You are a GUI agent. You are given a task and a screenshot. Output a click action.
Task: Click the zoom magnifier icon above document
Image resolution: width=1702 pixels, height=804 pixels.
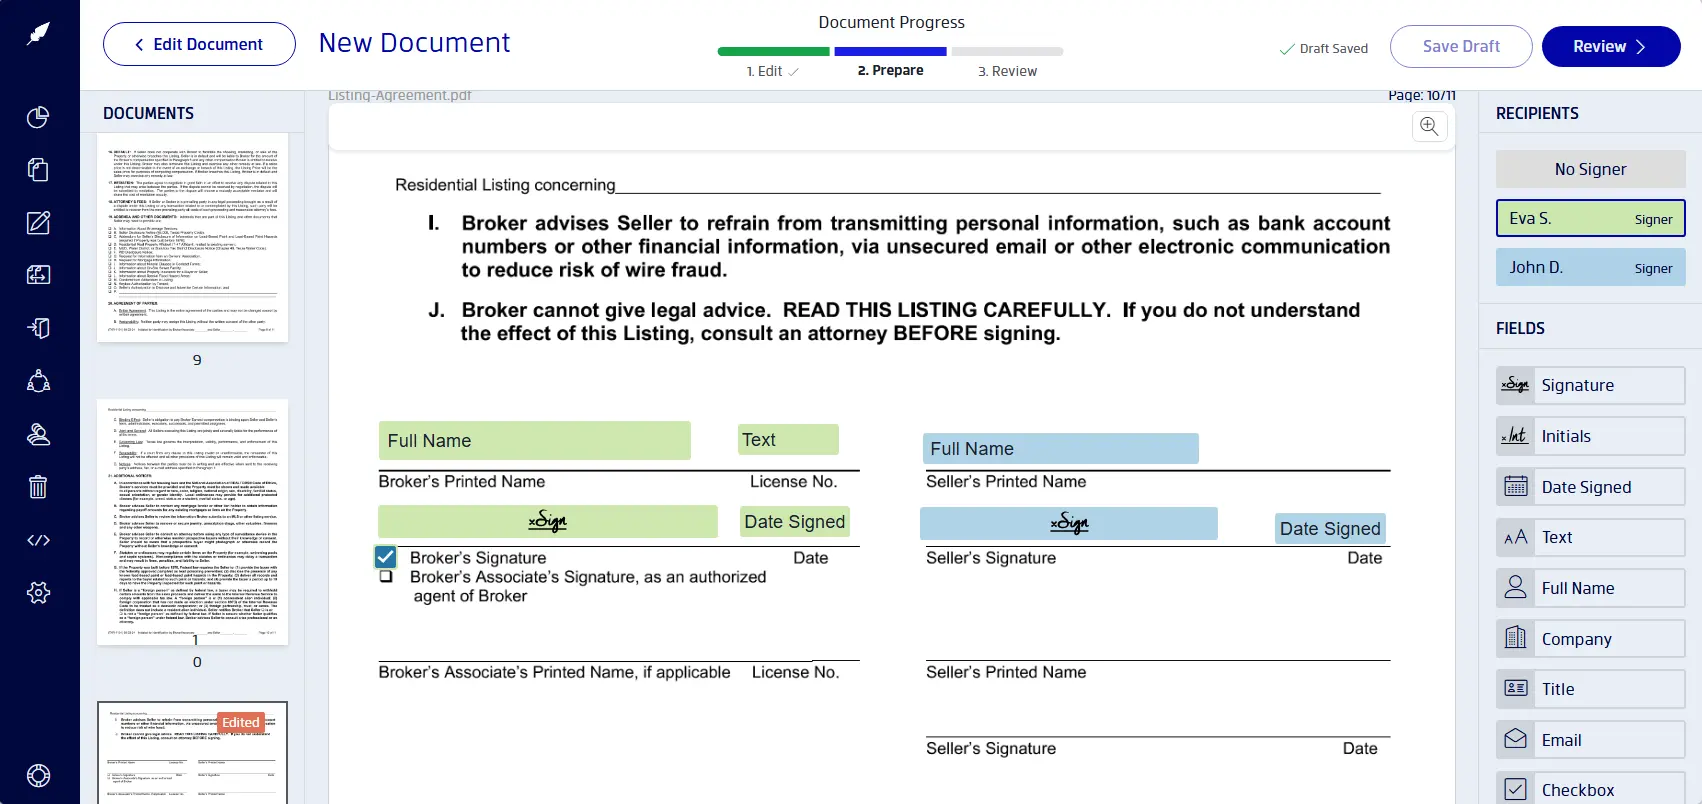click(1429, 126)
